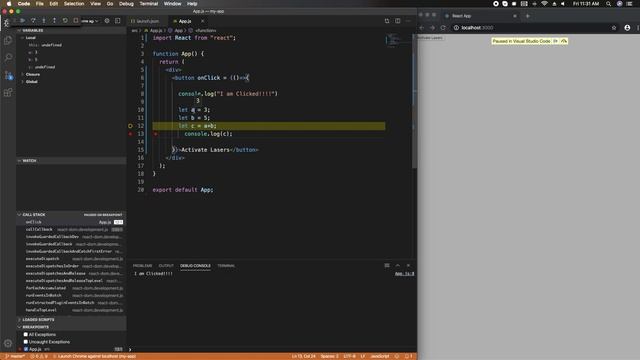This screenshot has height=360, width=640.
Task: Switch to the Problems panel tab
Action: [x=142, y=266]
